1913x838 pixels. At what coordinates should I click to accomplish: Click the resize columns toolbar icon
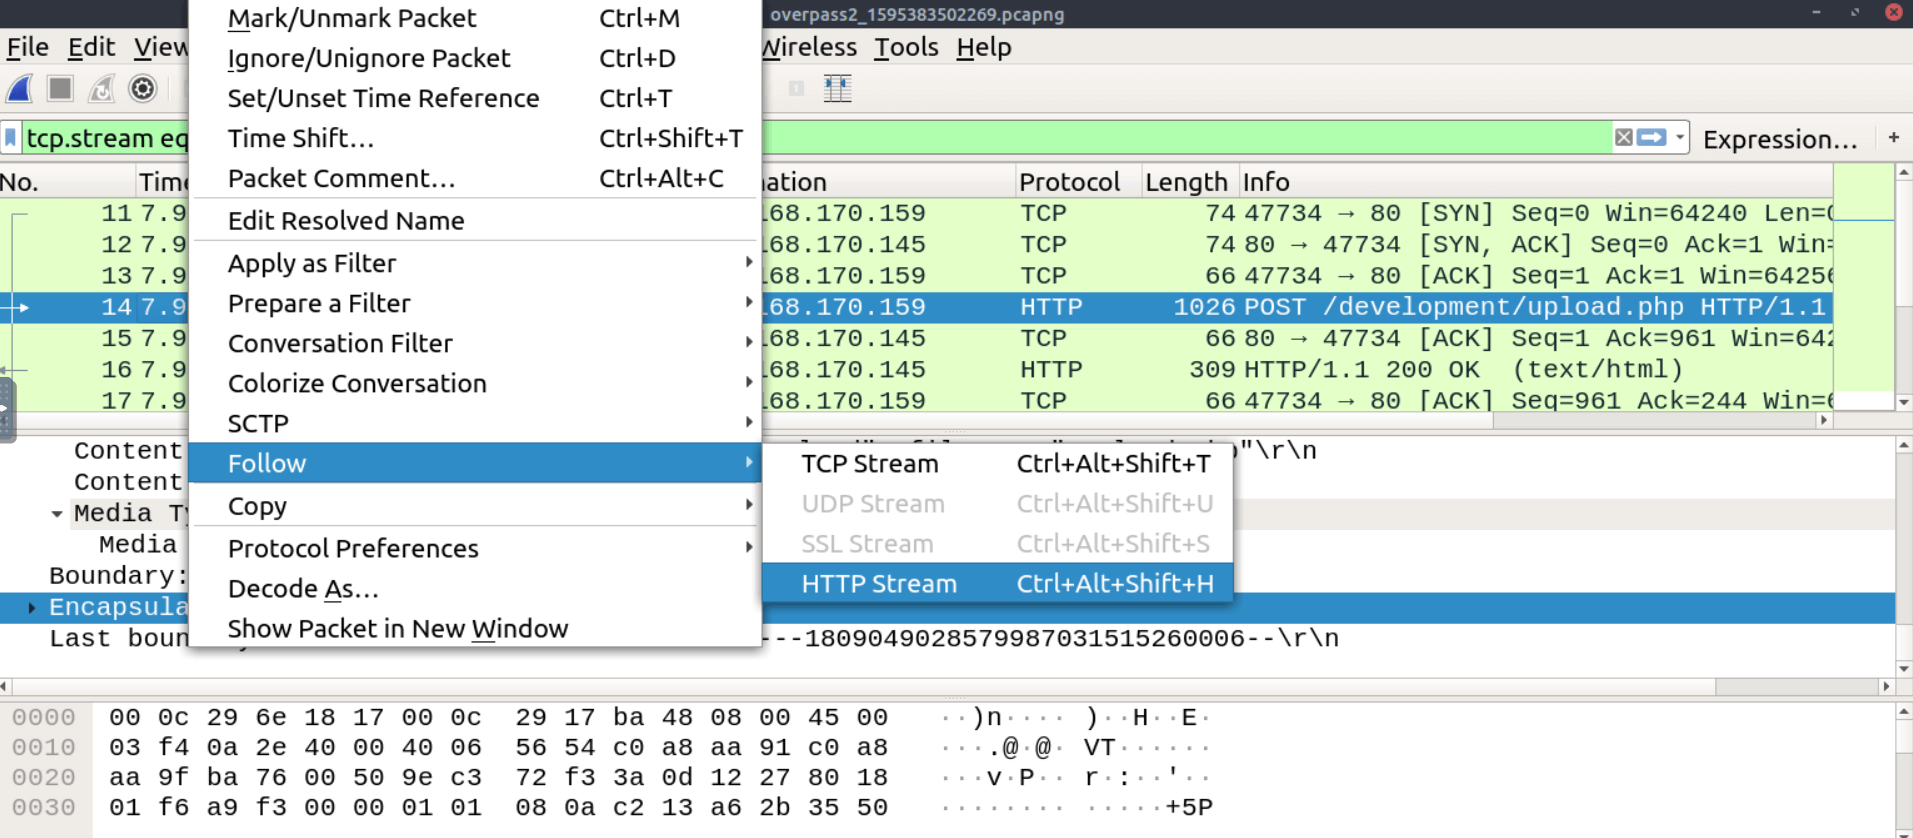tap(837, 89)
